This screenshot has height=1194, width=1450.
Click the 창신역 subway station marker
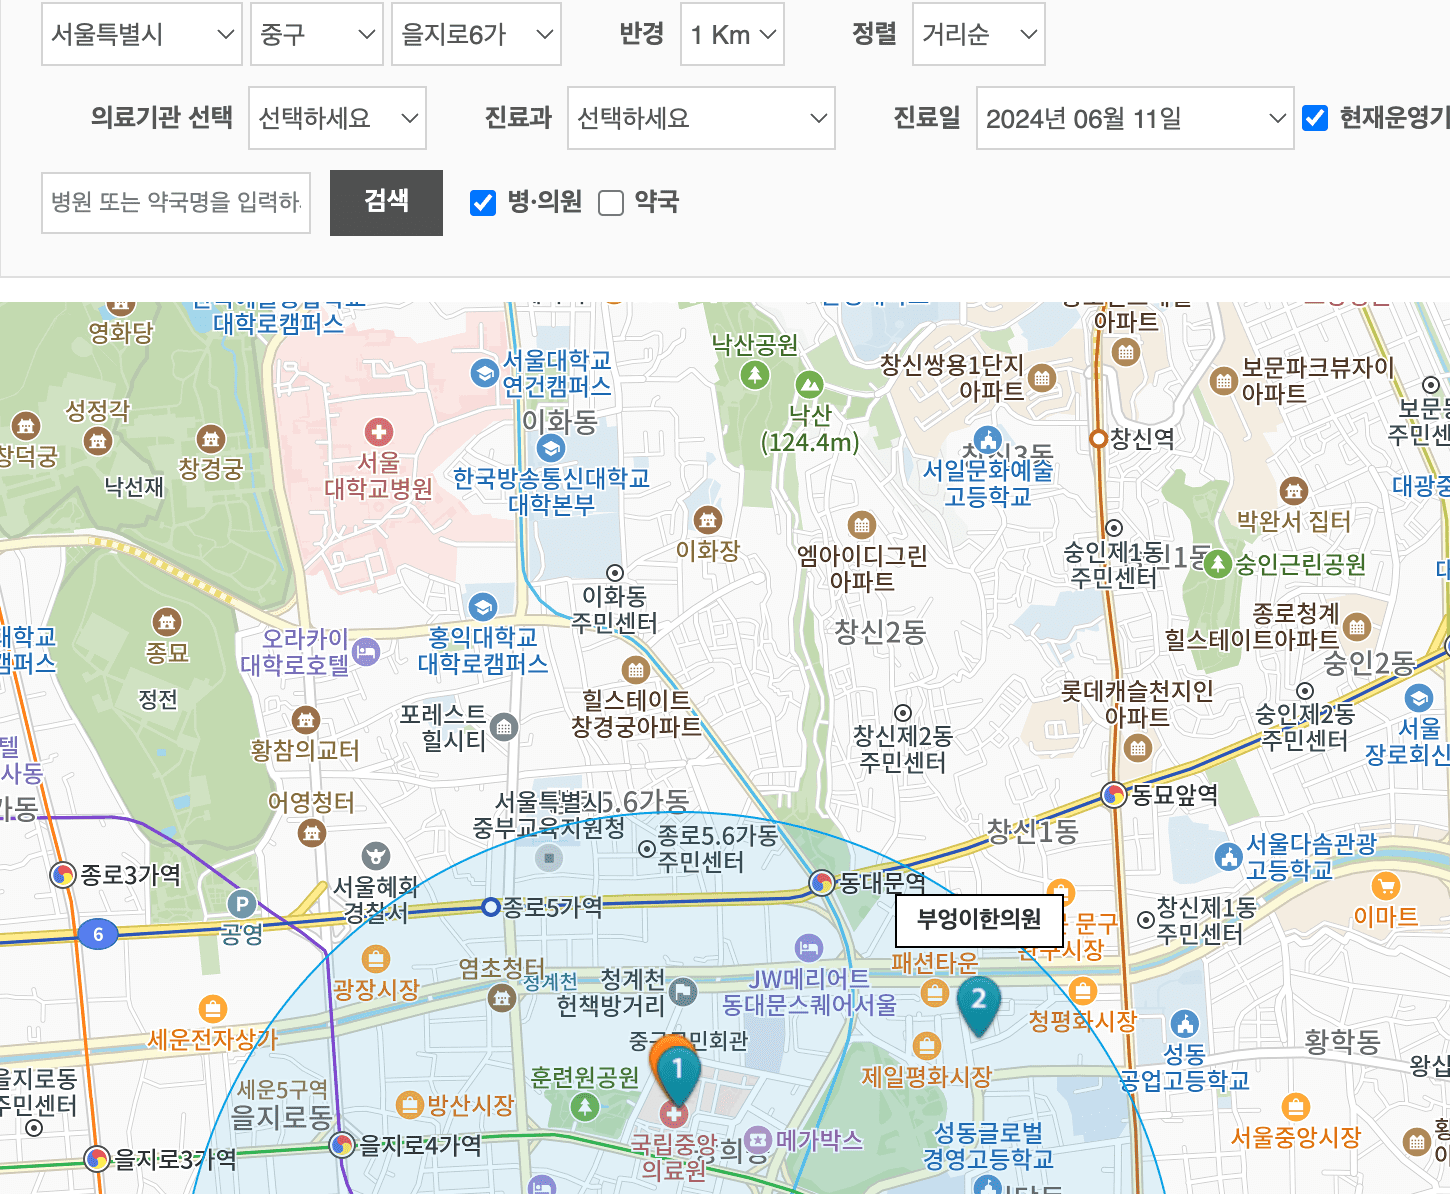(1098, 438)
